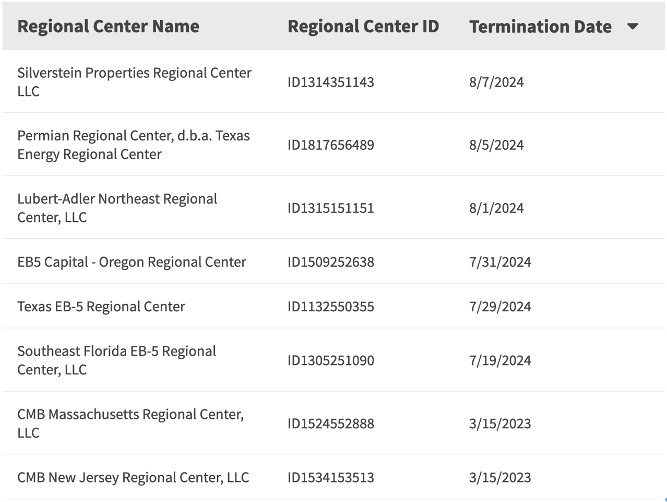The image size is (667, 502).
Task: Click CMB New Jersey Regional Center, LLC
Action: click(x=133, y=478)
